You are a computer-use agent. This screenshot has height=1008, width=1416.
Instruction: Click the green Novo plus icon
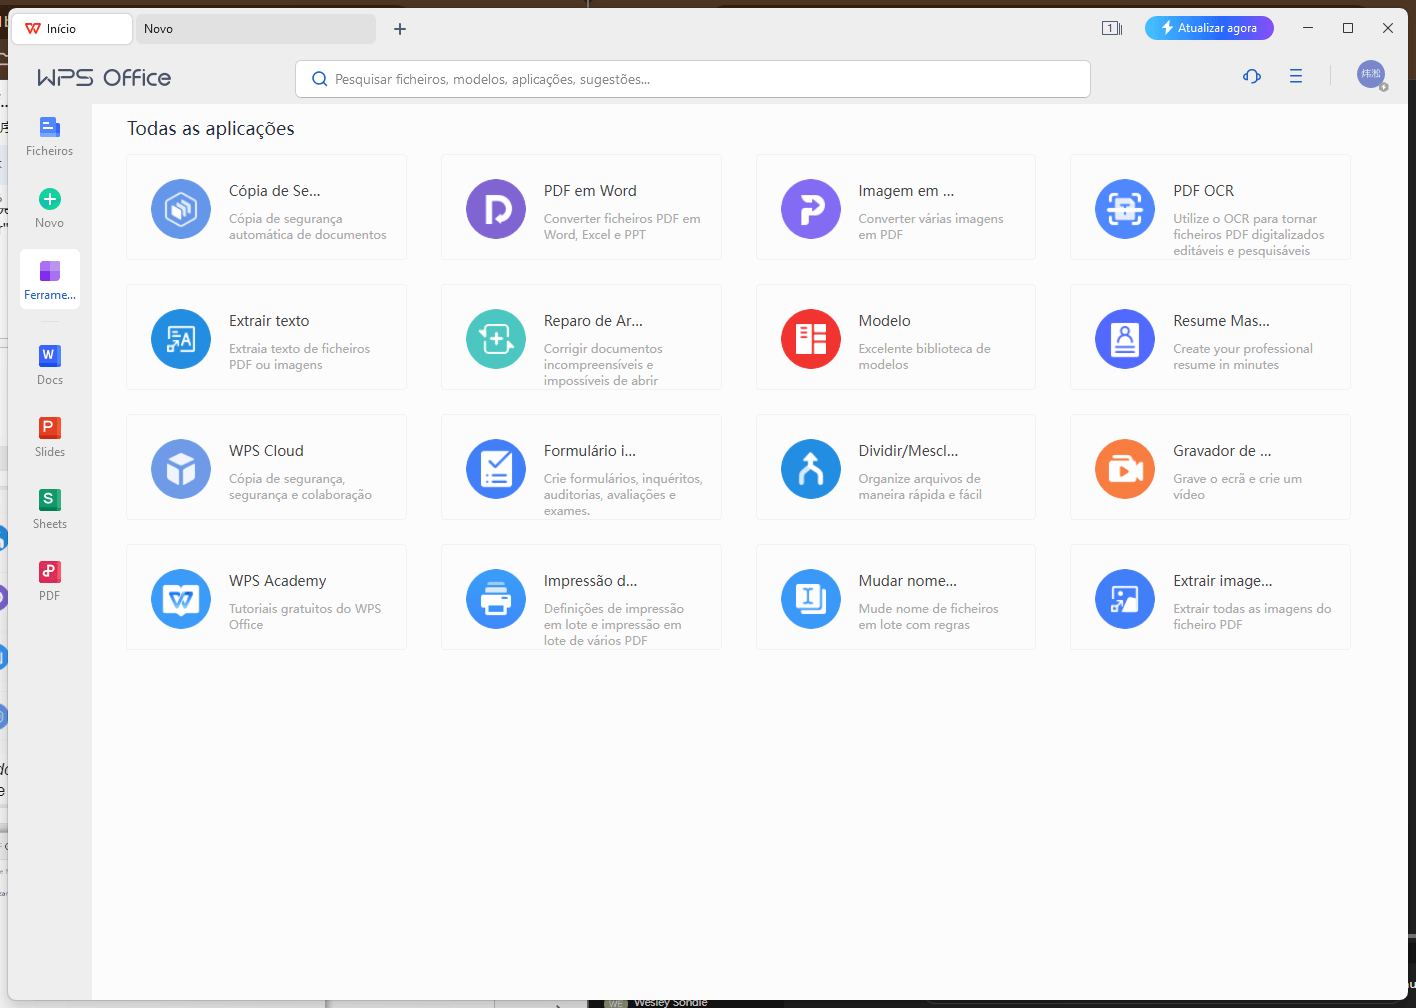point(50,199)
